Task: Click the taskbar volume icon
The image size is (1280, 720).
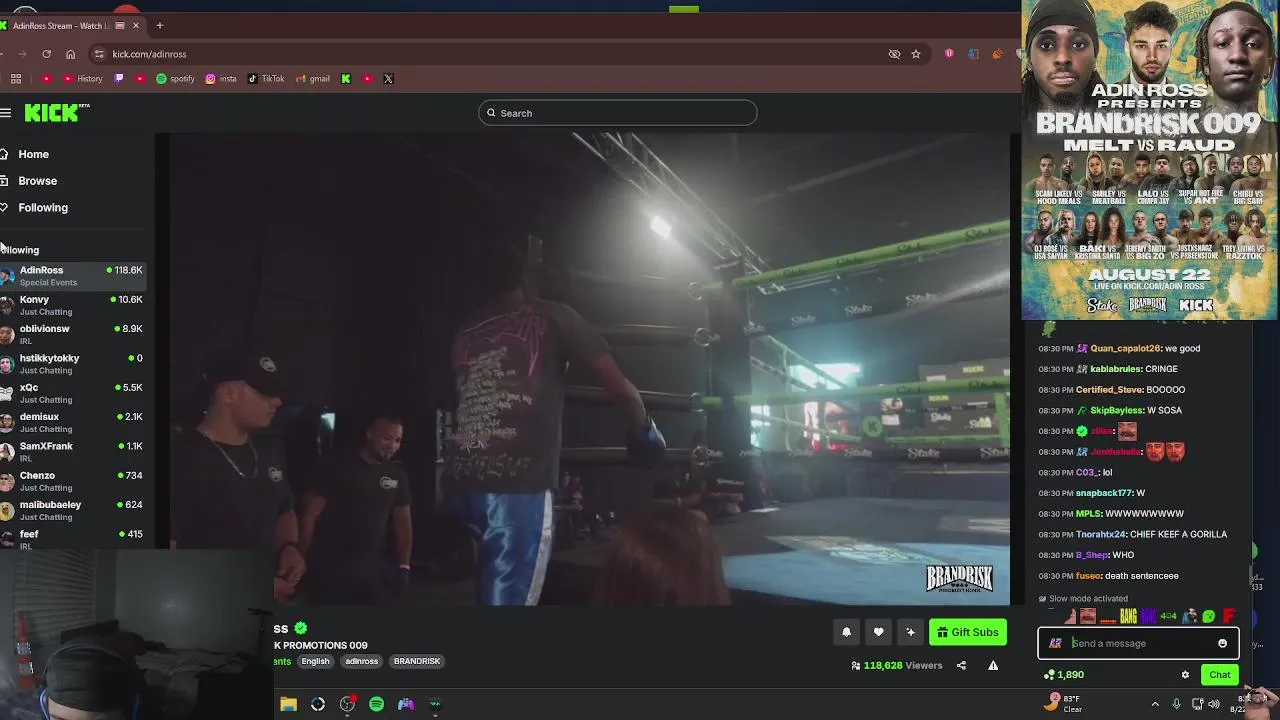Action: [1214, 704]
